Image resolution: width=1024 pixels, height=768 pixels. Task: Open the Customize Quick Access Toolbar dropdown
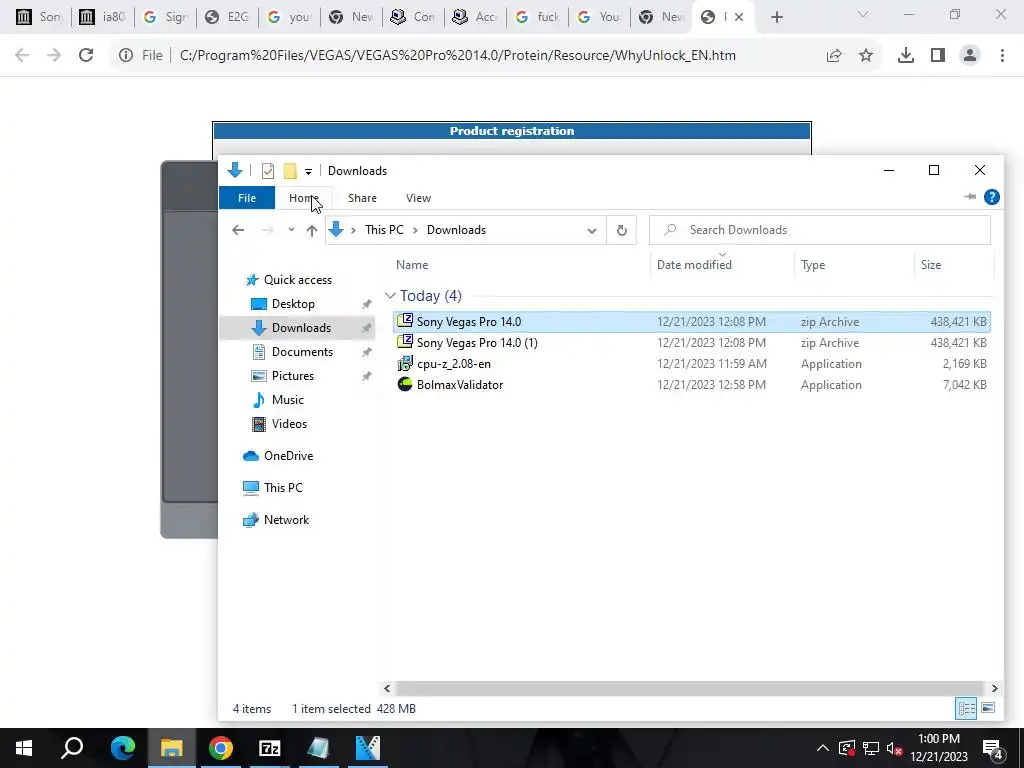308,172
